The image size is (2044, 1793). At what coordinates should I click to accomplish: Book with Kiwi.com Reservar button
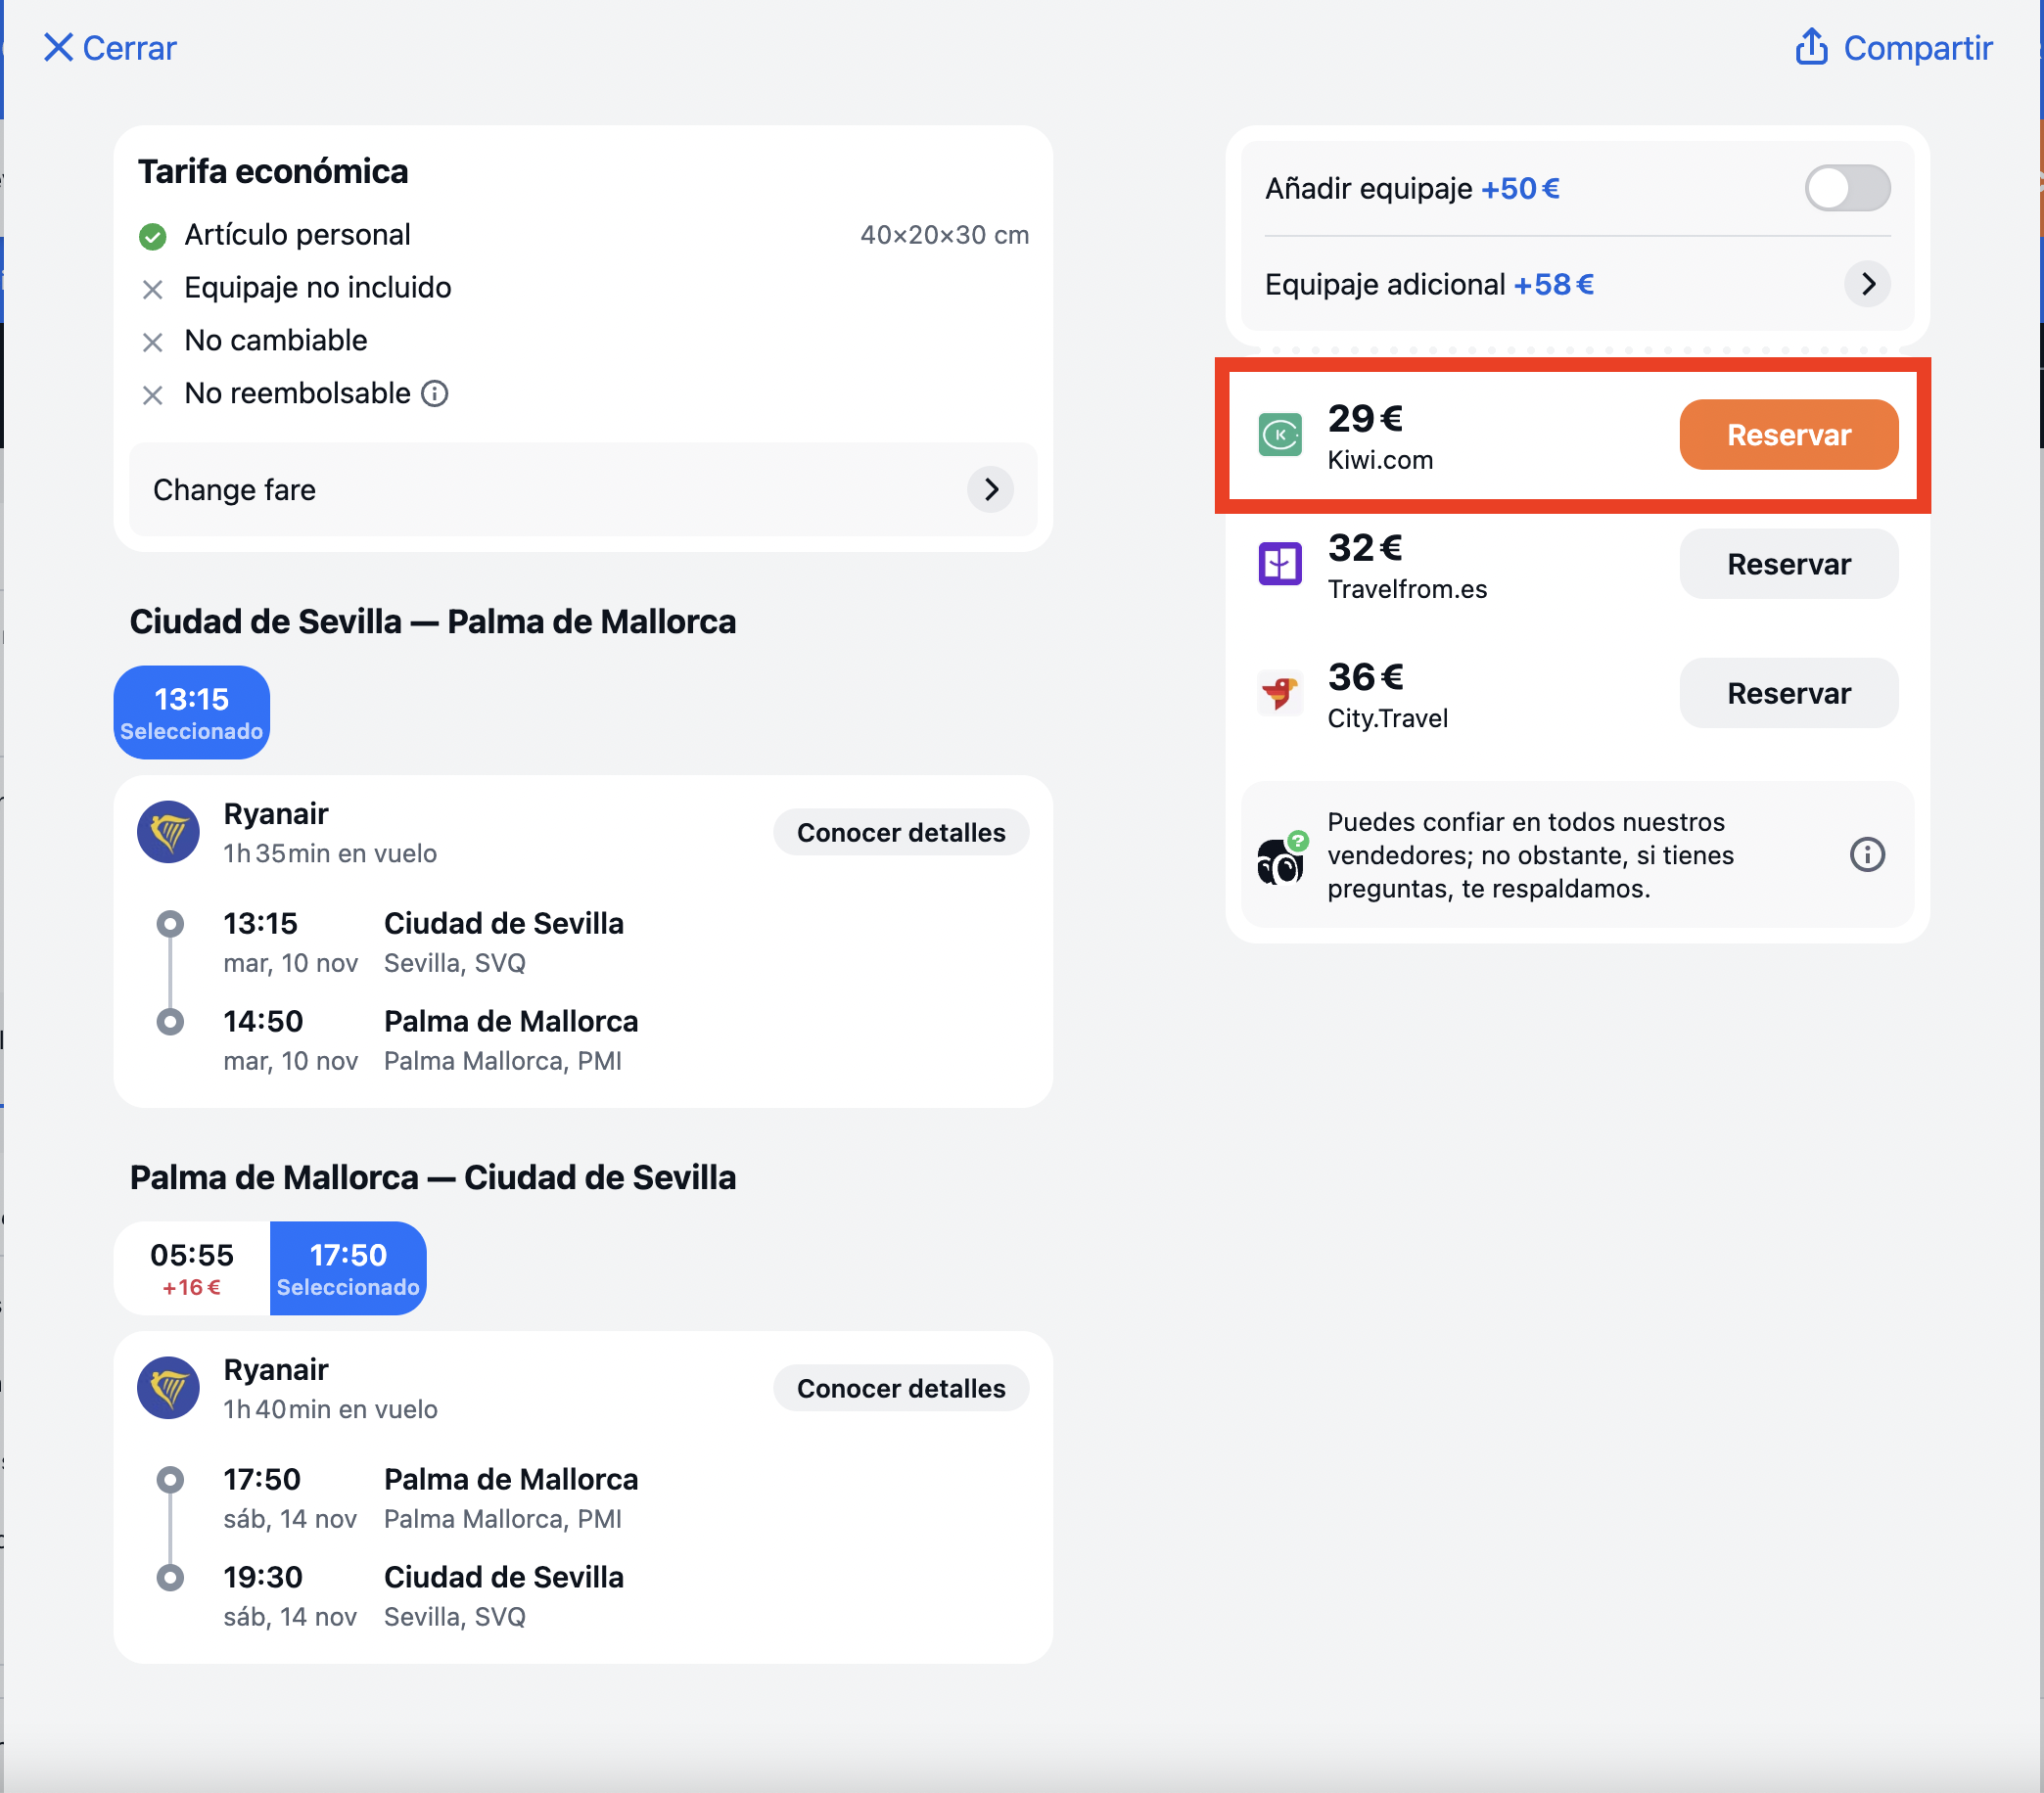1788,435
